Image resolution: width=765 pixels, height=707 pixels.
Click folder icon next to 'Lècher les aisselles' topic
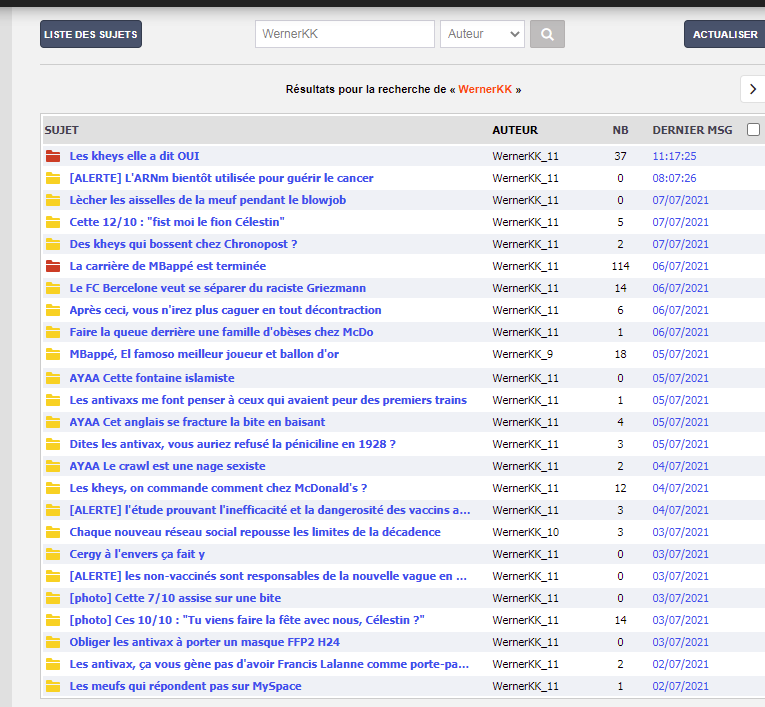pos(53,200)
